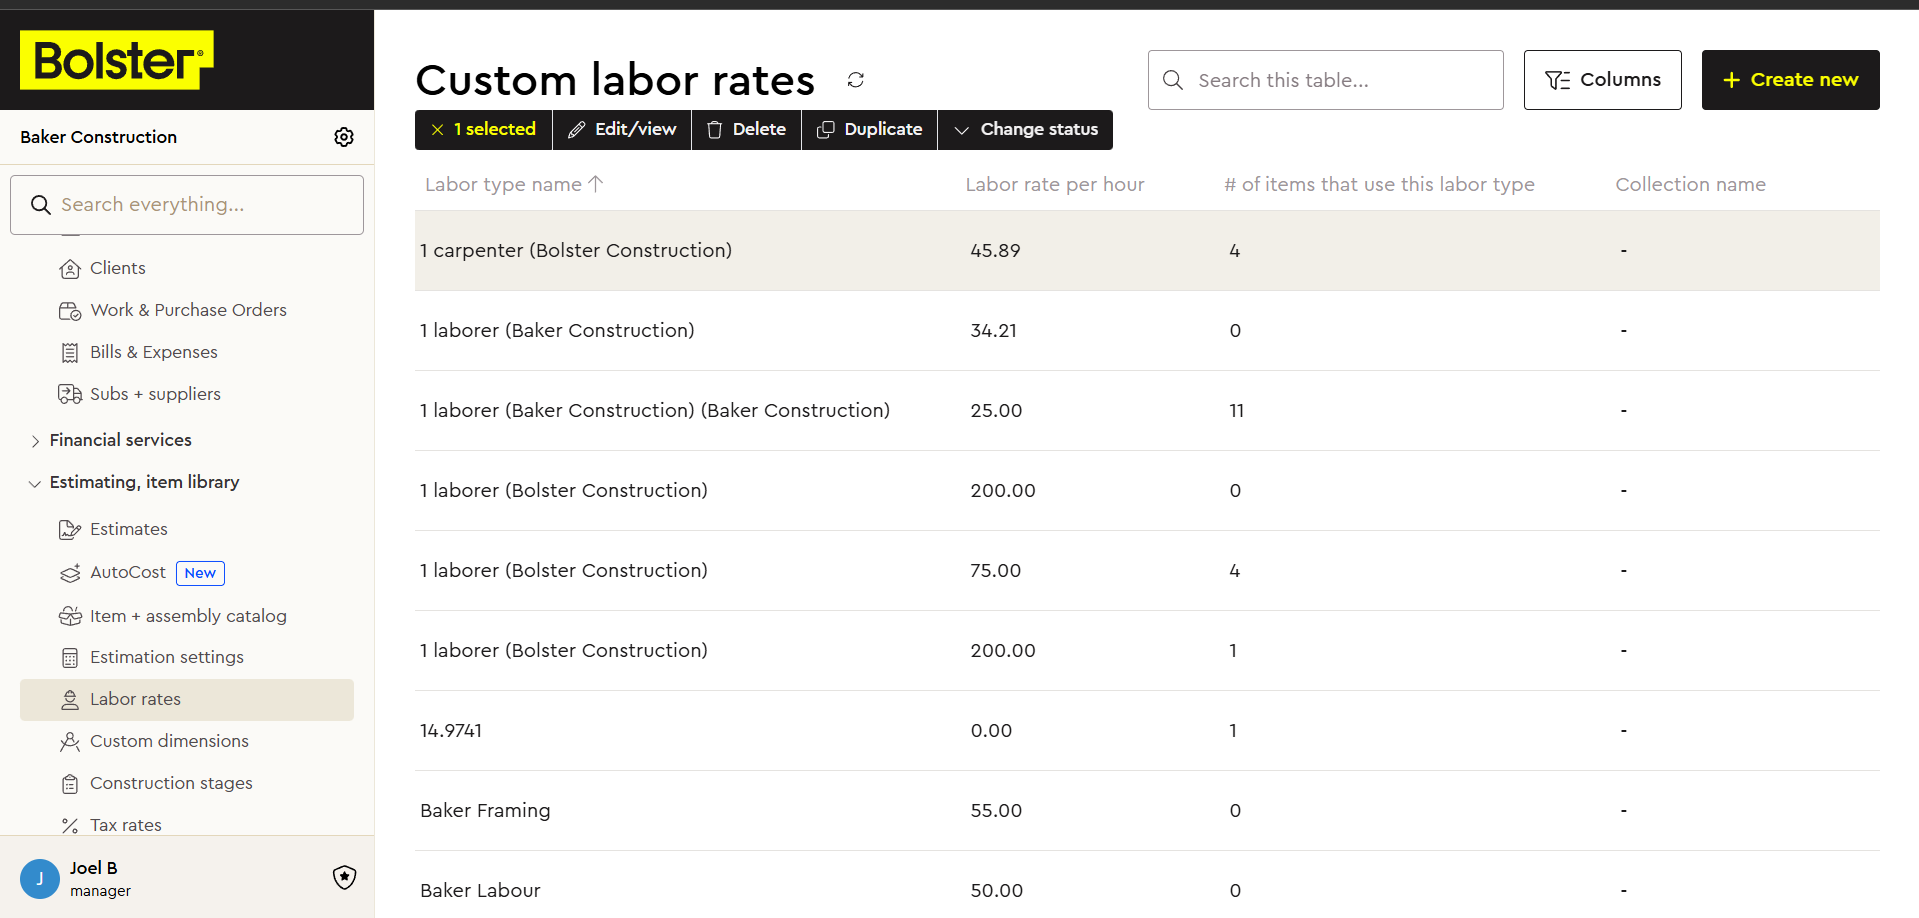Clear selection using the X on '1 selected'
Viewport: 1919px width, 918px height.
pyautogui.click(x=437, y=130)
